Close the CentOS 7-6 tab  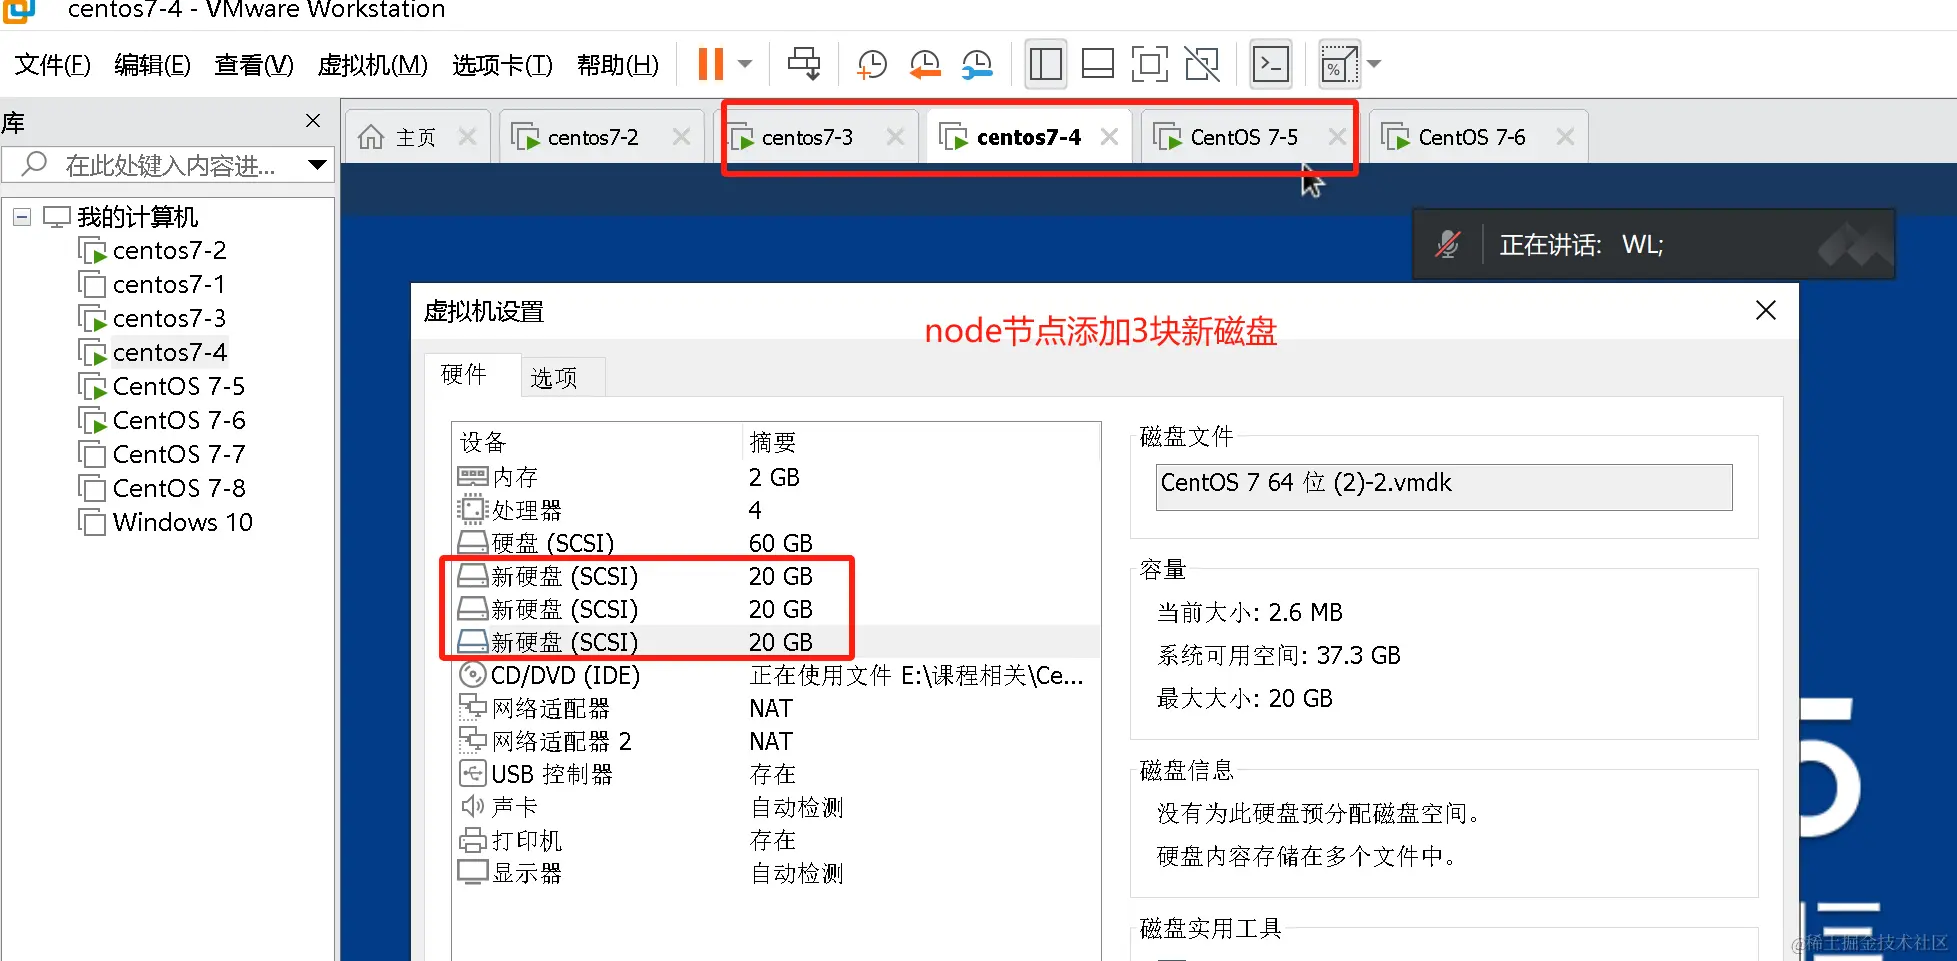(x=1565, y=137)
